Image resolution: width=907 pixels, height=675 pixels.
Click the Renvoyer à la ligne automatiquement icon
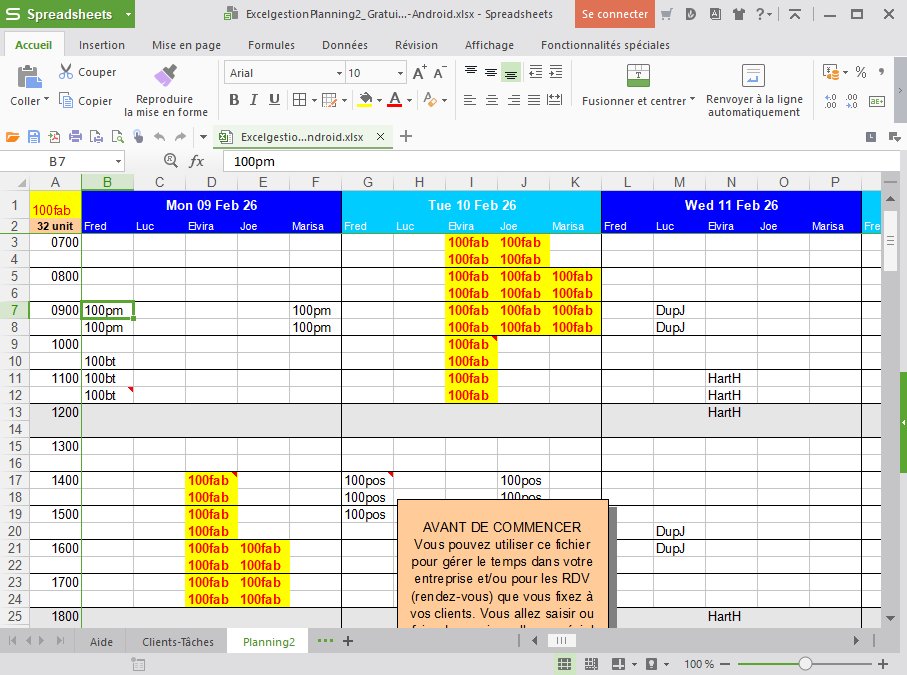pos(753,76)
